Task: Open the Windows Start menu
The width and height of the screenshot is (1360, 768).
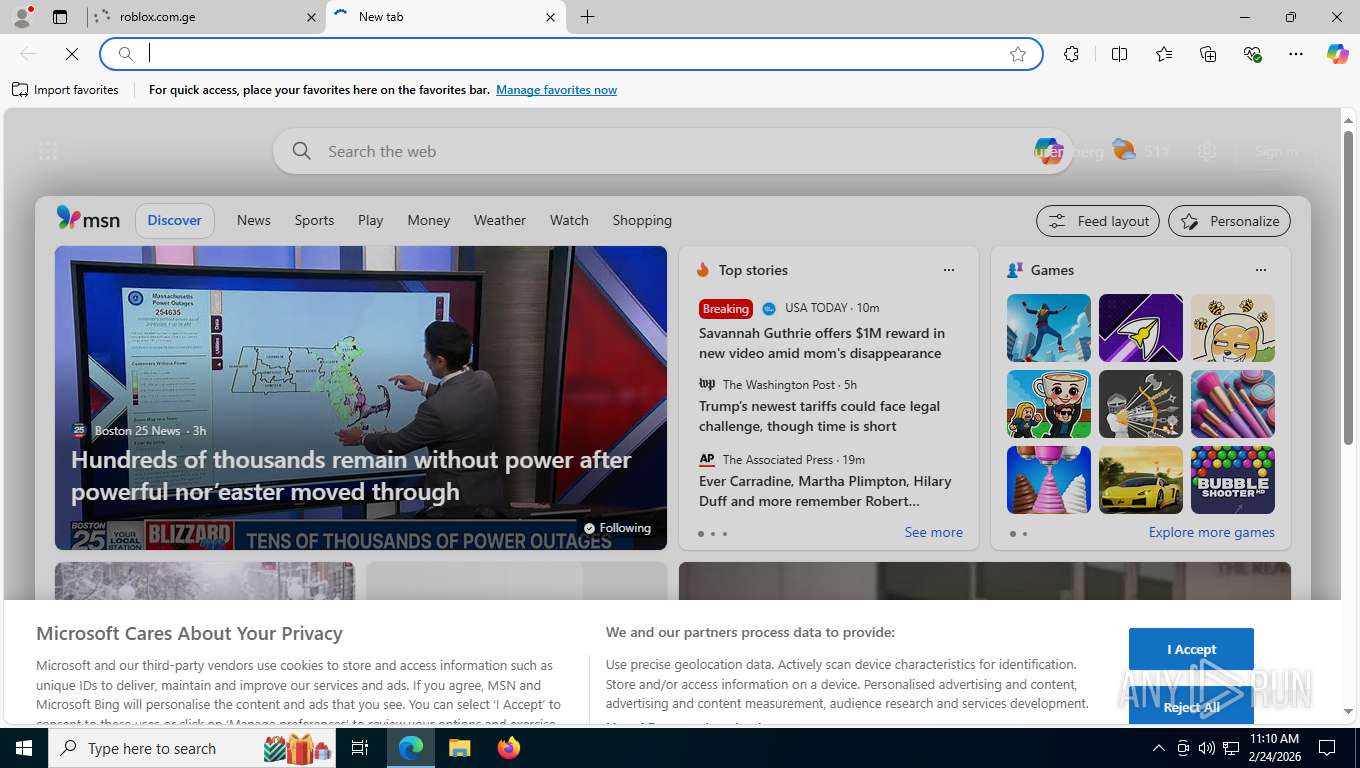Action: coord(24,748)
